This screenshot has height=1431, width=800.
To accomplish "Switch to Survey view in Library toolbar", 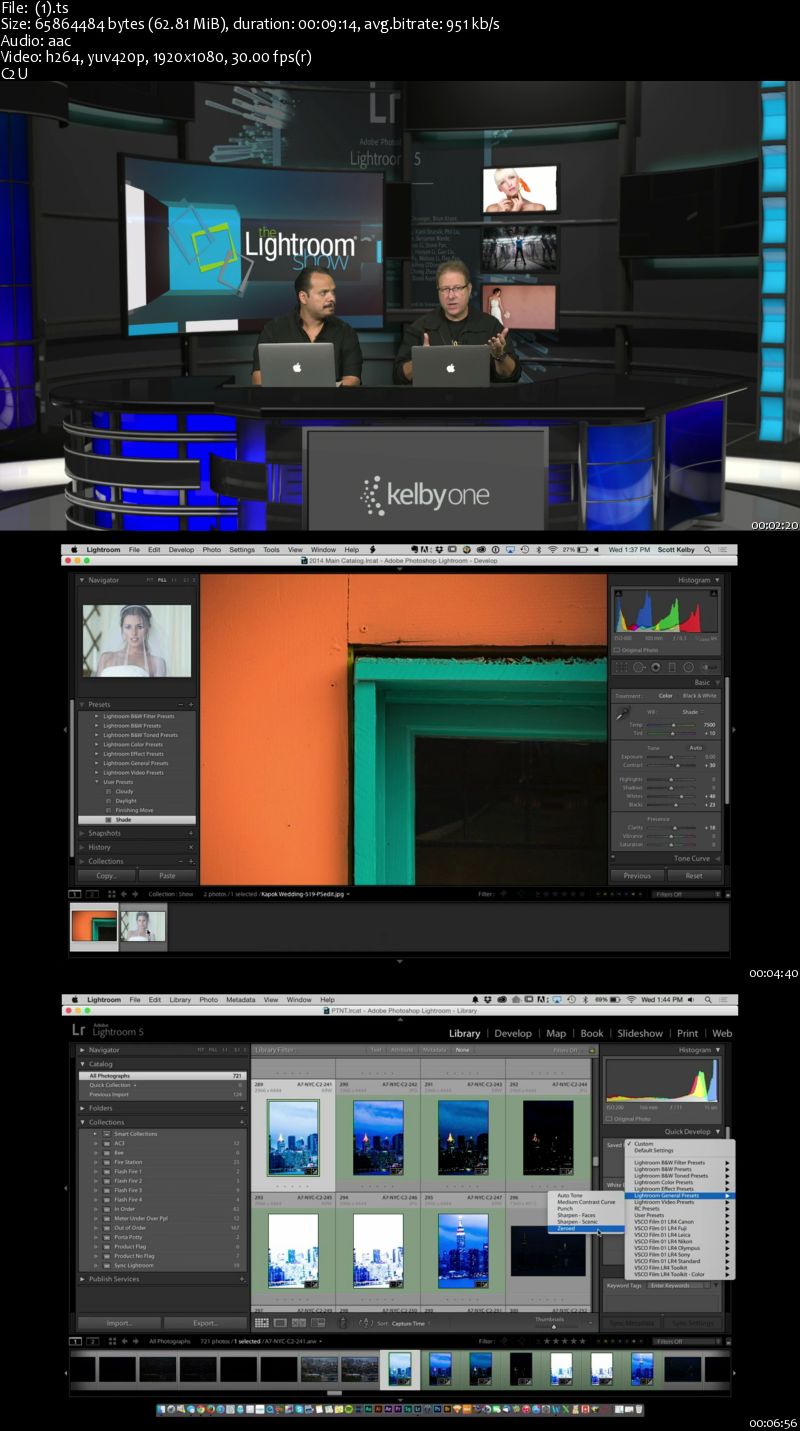I will point(317,1323).
